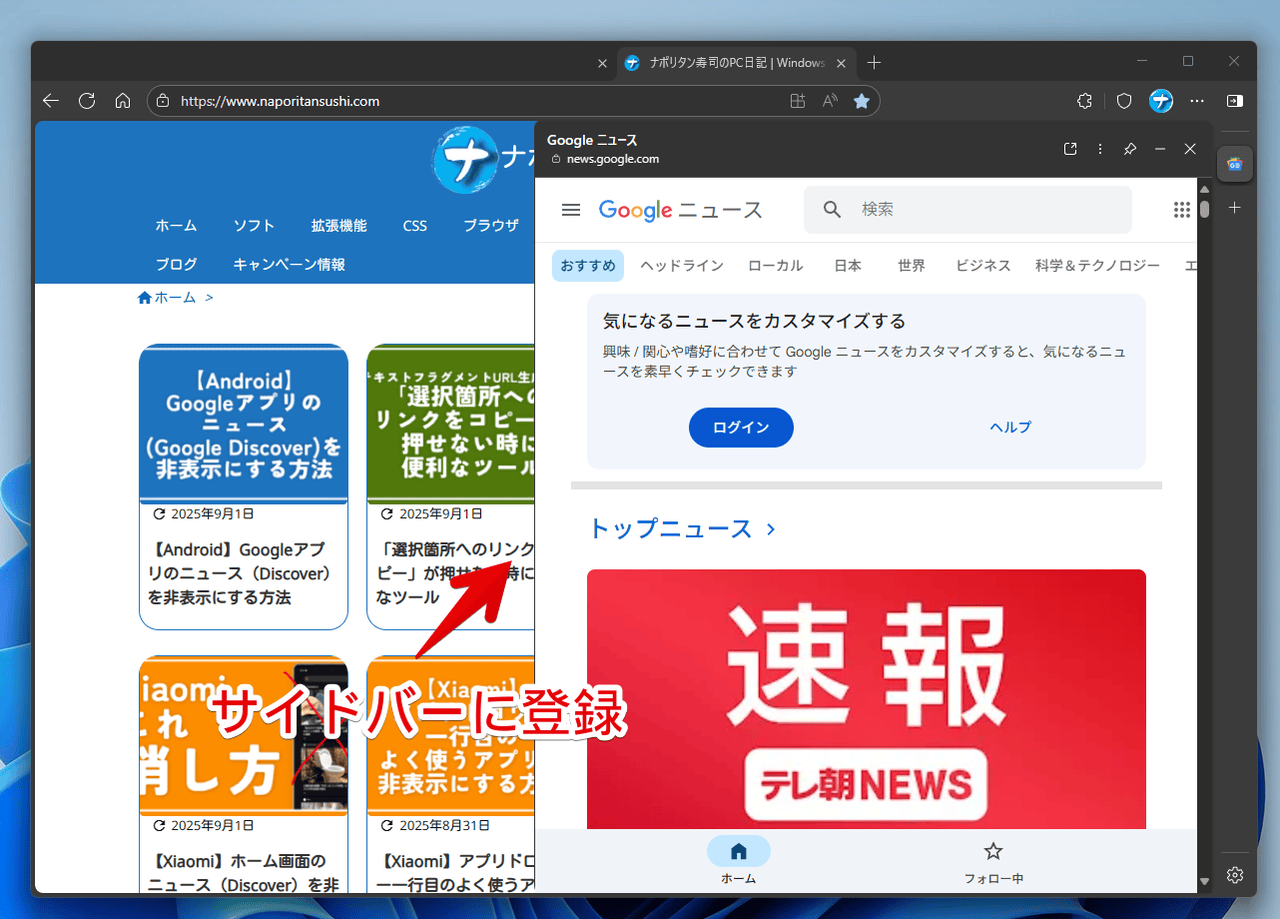The height and width of the screenshot is (919, 1280).
Task: Switch to 科学＆テクノロジー news tab
Action: pos(1098,266)
